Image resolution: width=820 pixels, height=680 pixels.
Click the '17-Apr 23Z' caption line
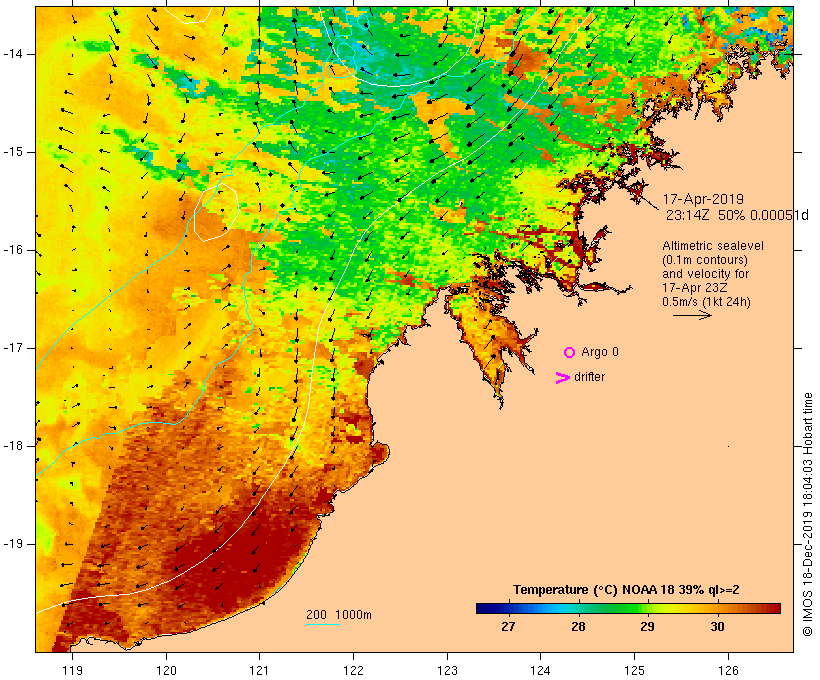point(694,288)
